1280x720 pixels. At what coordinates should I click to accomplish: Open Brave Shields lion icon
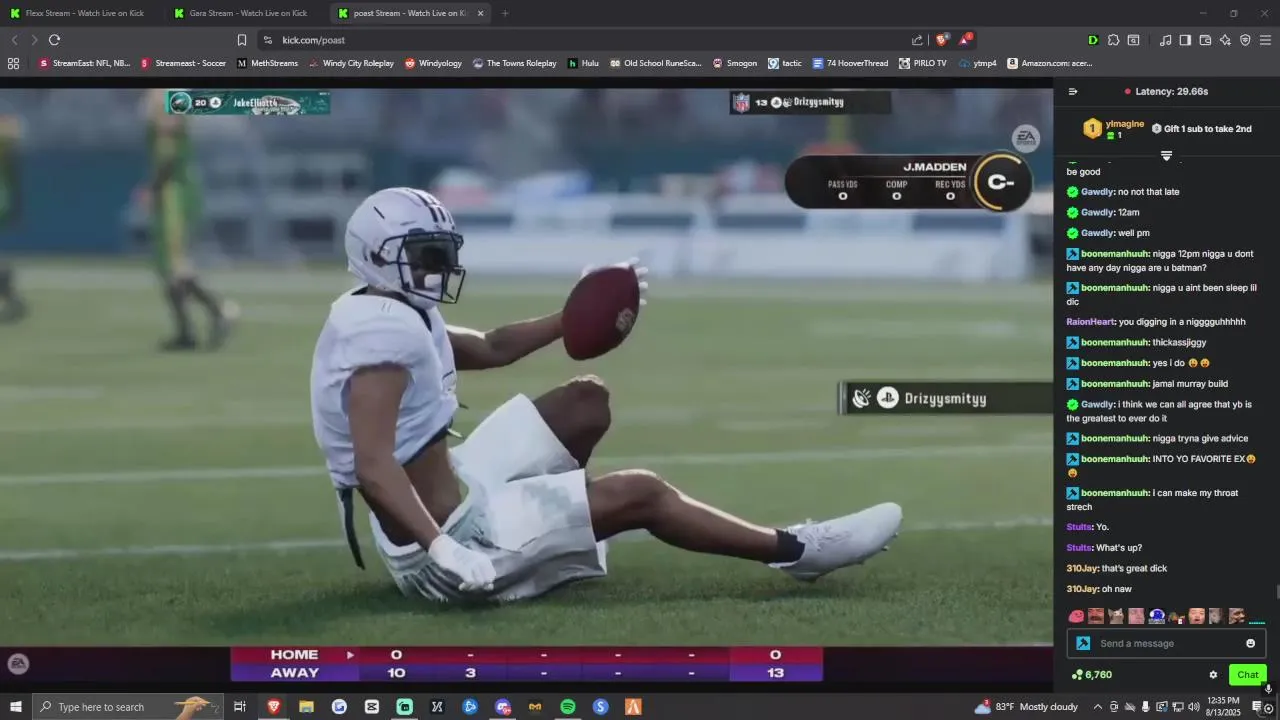[x=941, y=40]
